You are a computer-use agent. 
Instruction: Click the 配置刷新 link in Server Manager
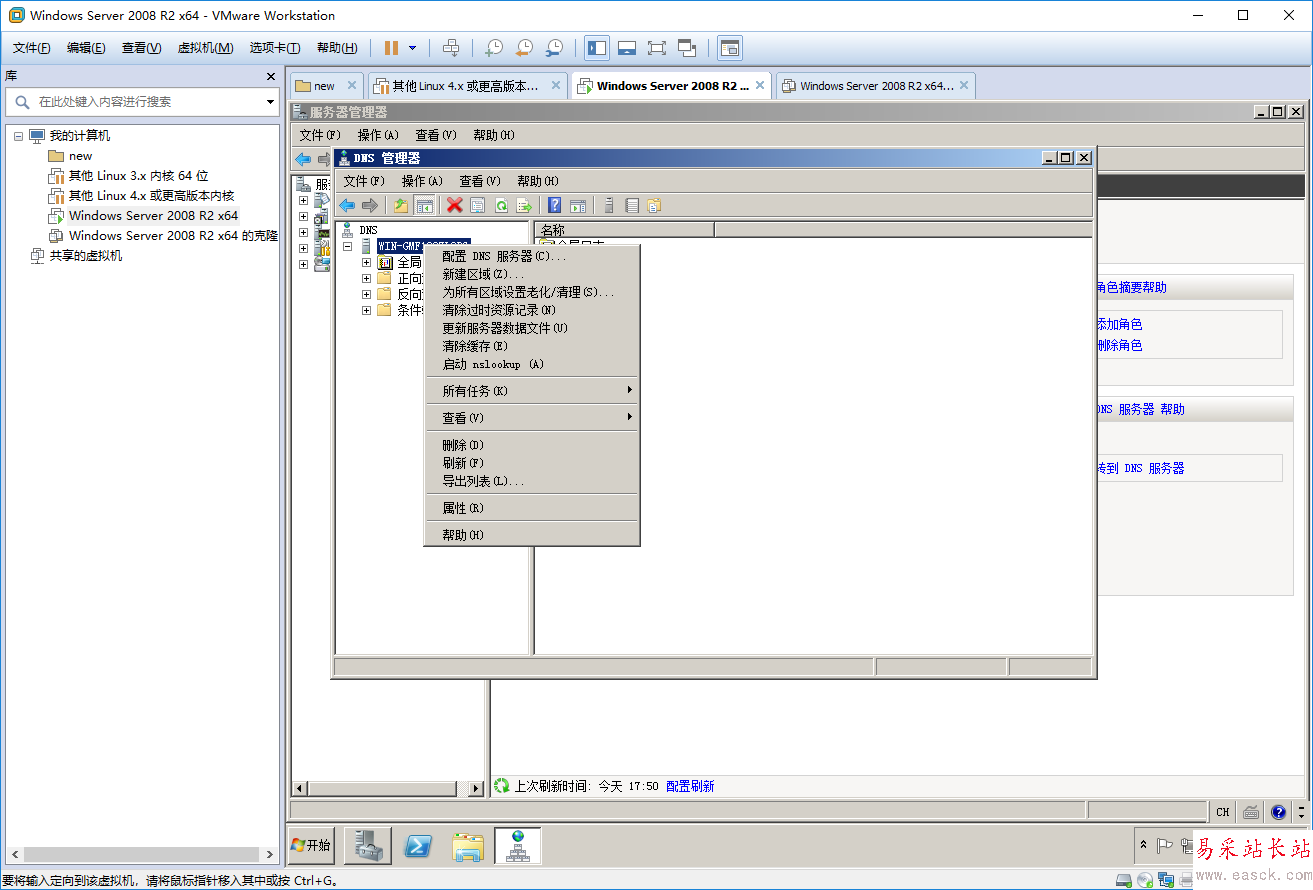(x=690, y=787)
